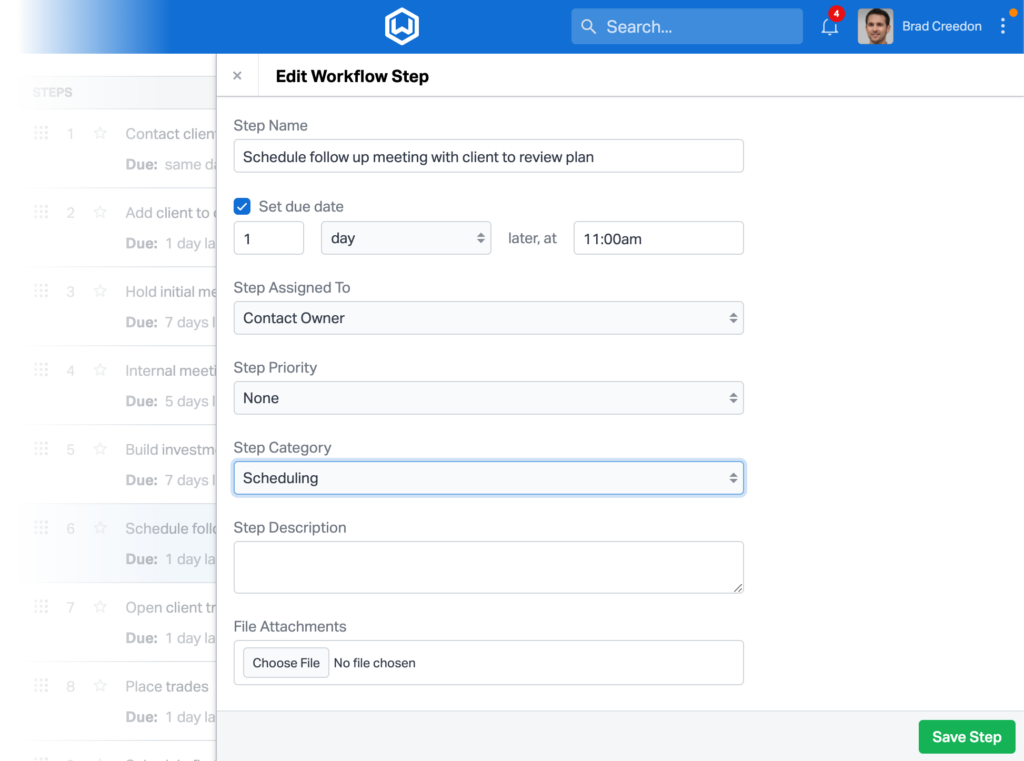Change the due date unit with the day dropdown
Screen dimensions: 1024x761
[406, 237]
